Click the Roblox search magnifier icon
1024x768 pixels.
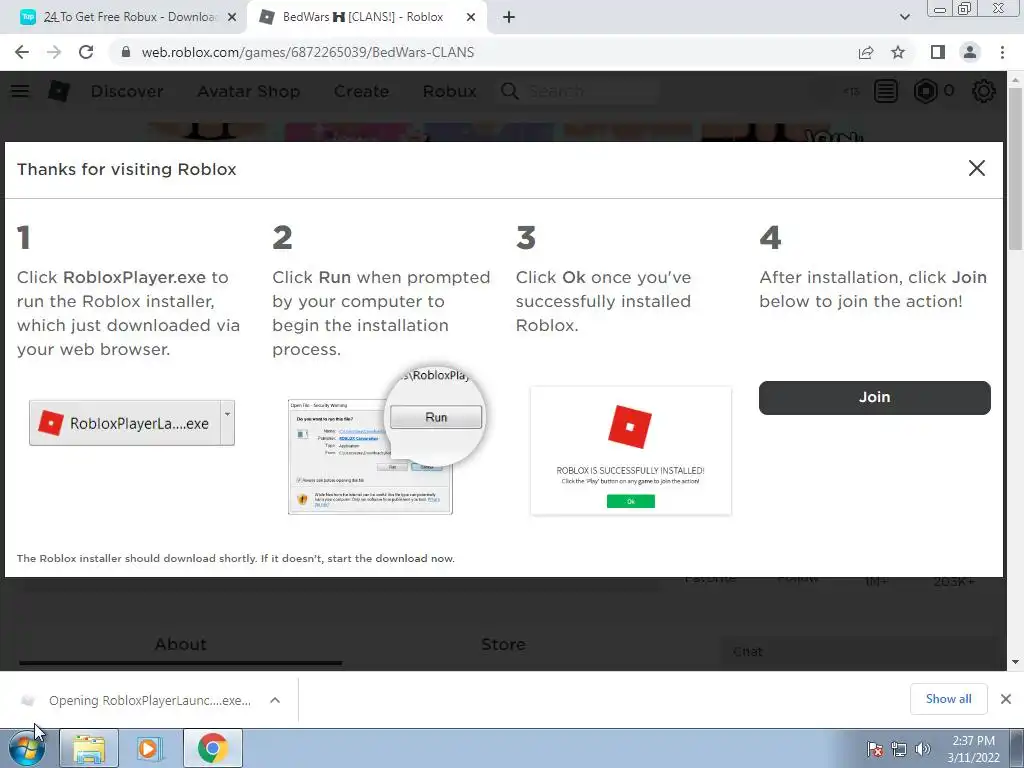(509, 91)
